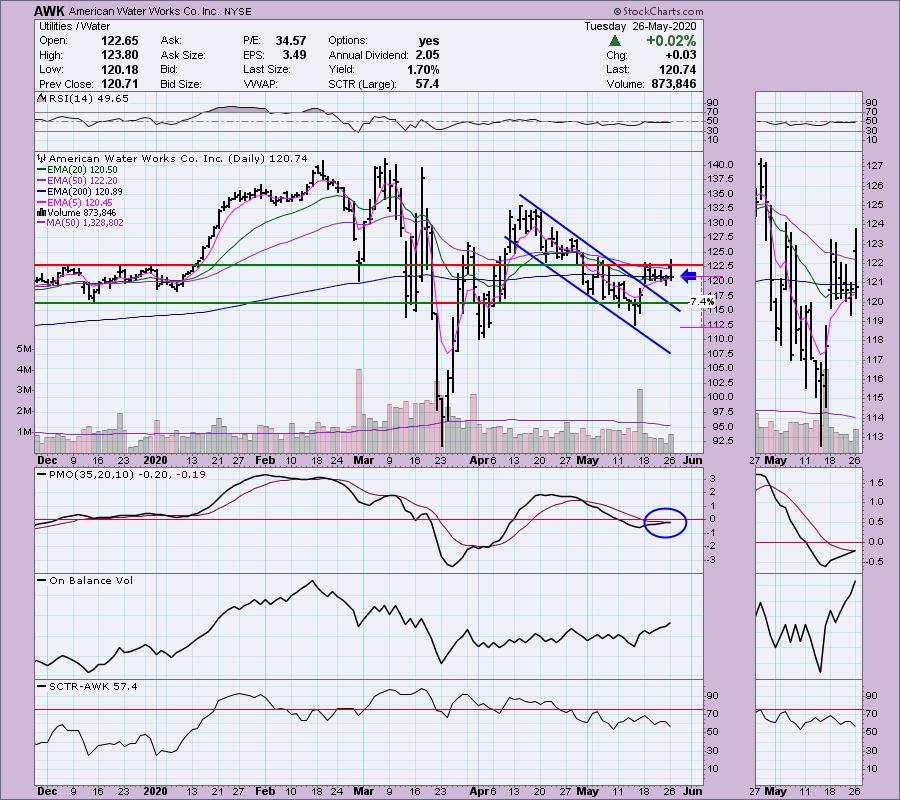The image size is (900, 800).
Task: Click the AWK ticker symbol in the title
Action: [49, 11]
